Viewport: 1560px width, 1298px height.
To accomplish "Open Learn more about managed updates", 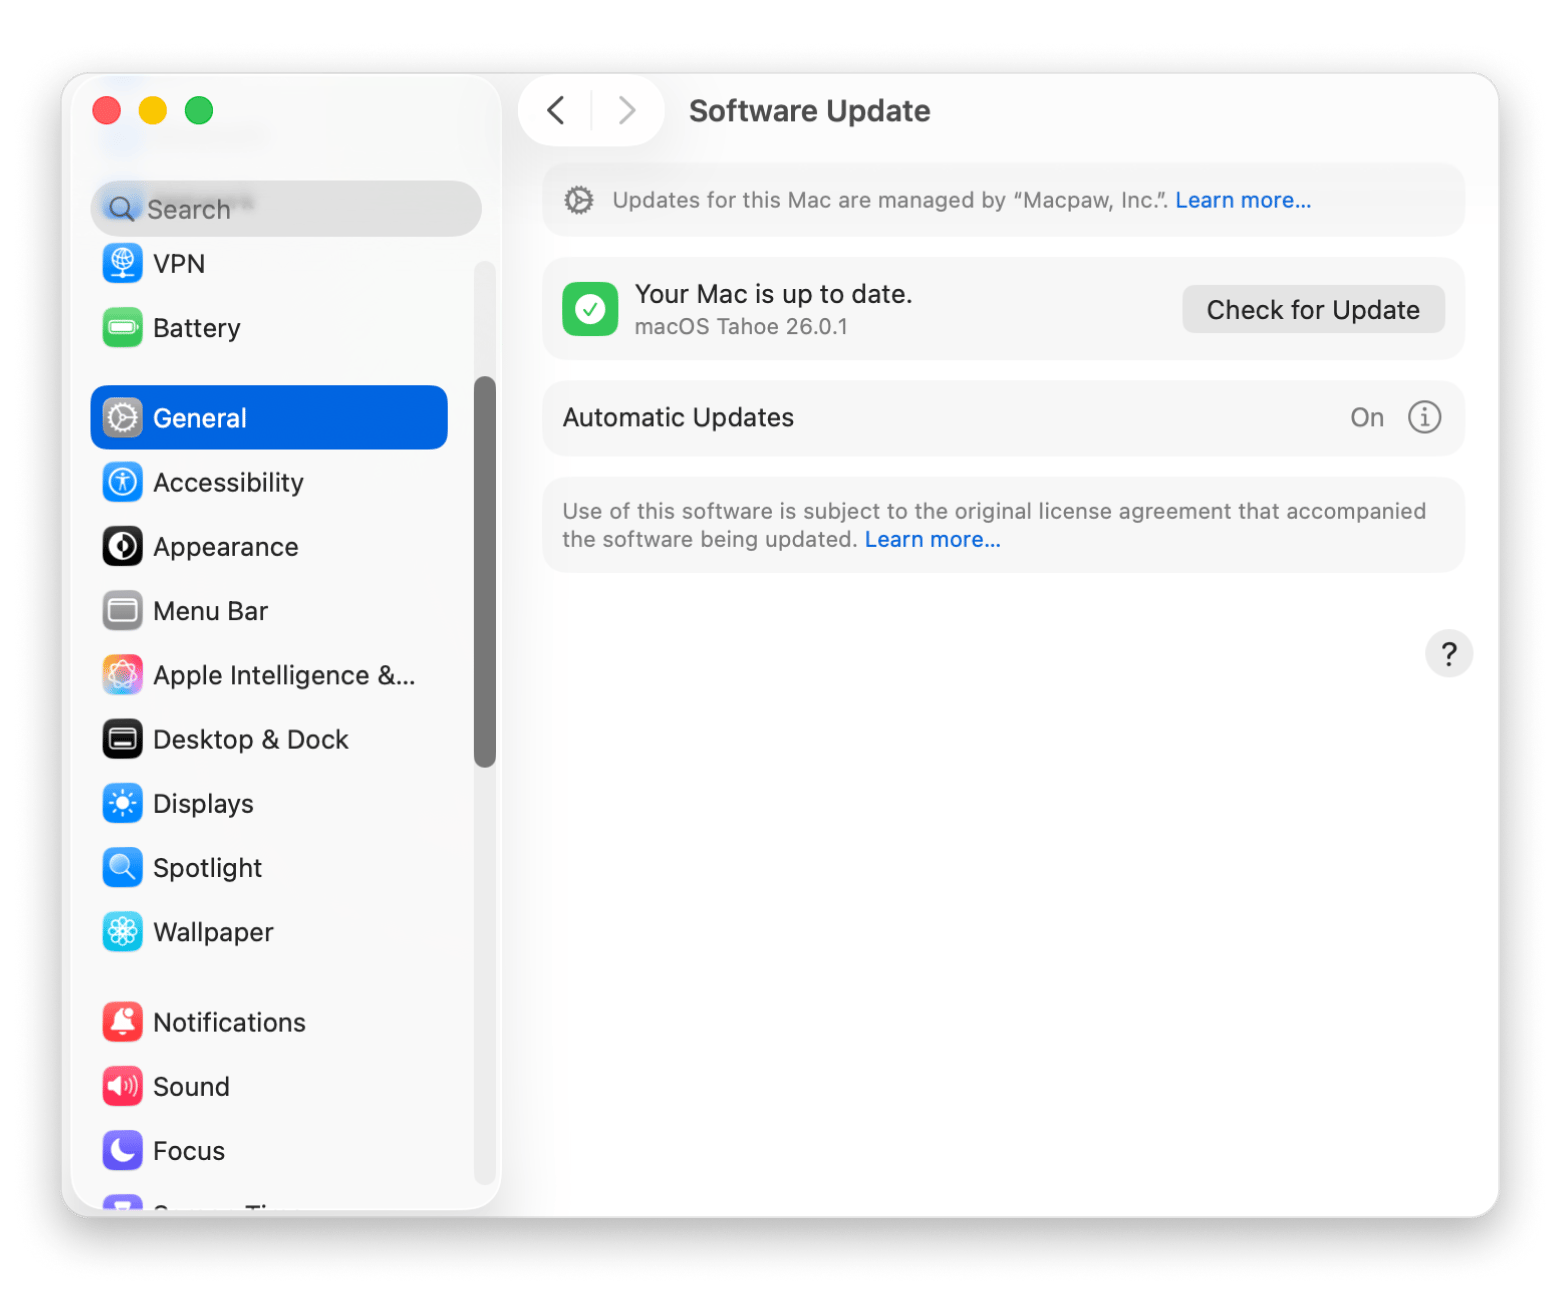I will (1243, 200).
